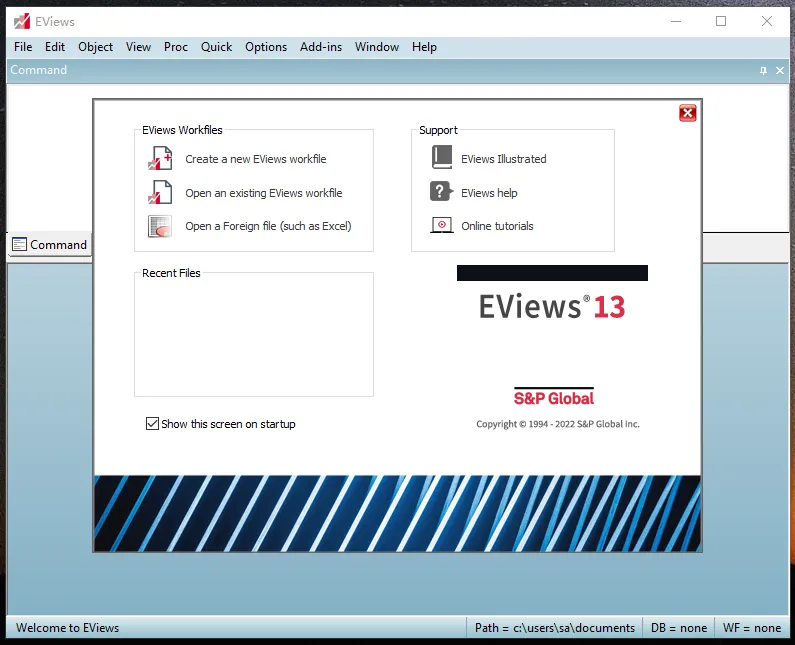The height and width of the screenshot is (645, 795).
Task: Click the S&P Global logo
Action: tap(554, 397)
